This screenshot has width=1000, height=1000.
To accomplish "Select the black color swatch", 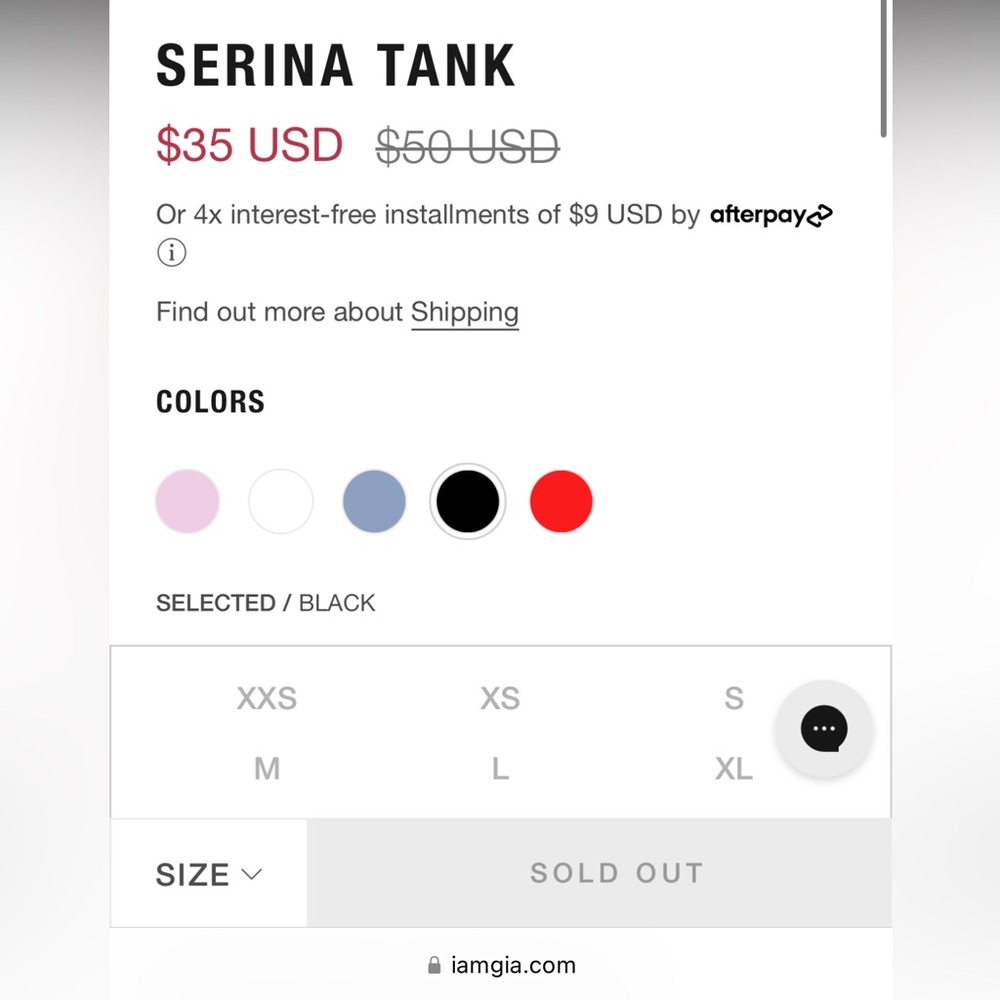I will click(467, 501).
